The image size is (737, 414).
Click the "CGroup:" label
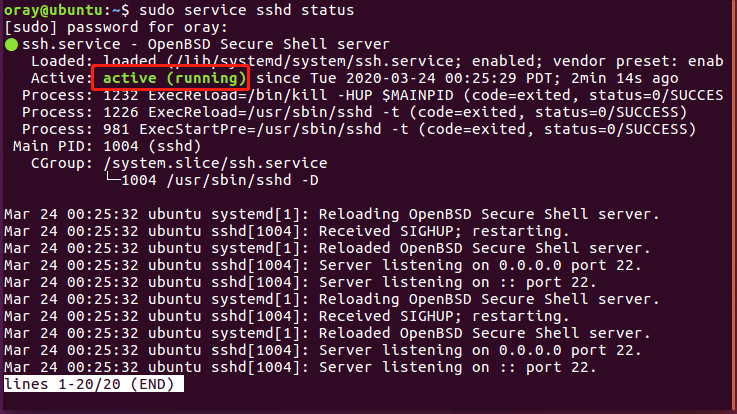click(56, 163)
